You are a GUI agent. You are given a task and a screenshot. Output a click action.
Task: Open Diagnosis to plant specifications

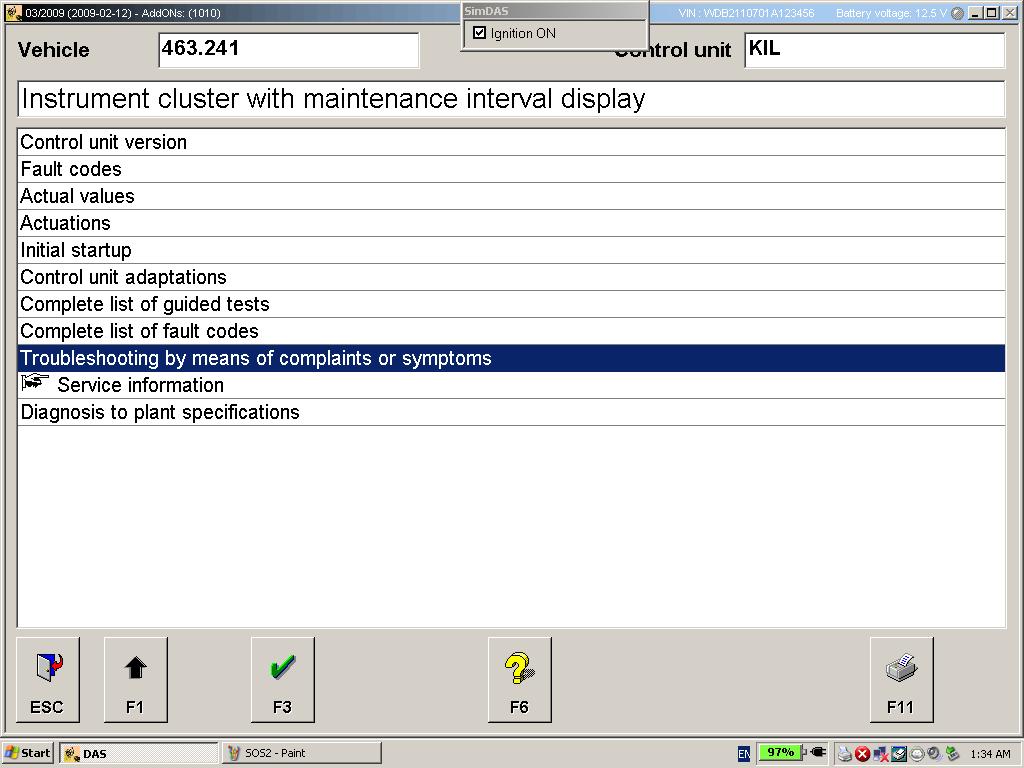(160, 412)
